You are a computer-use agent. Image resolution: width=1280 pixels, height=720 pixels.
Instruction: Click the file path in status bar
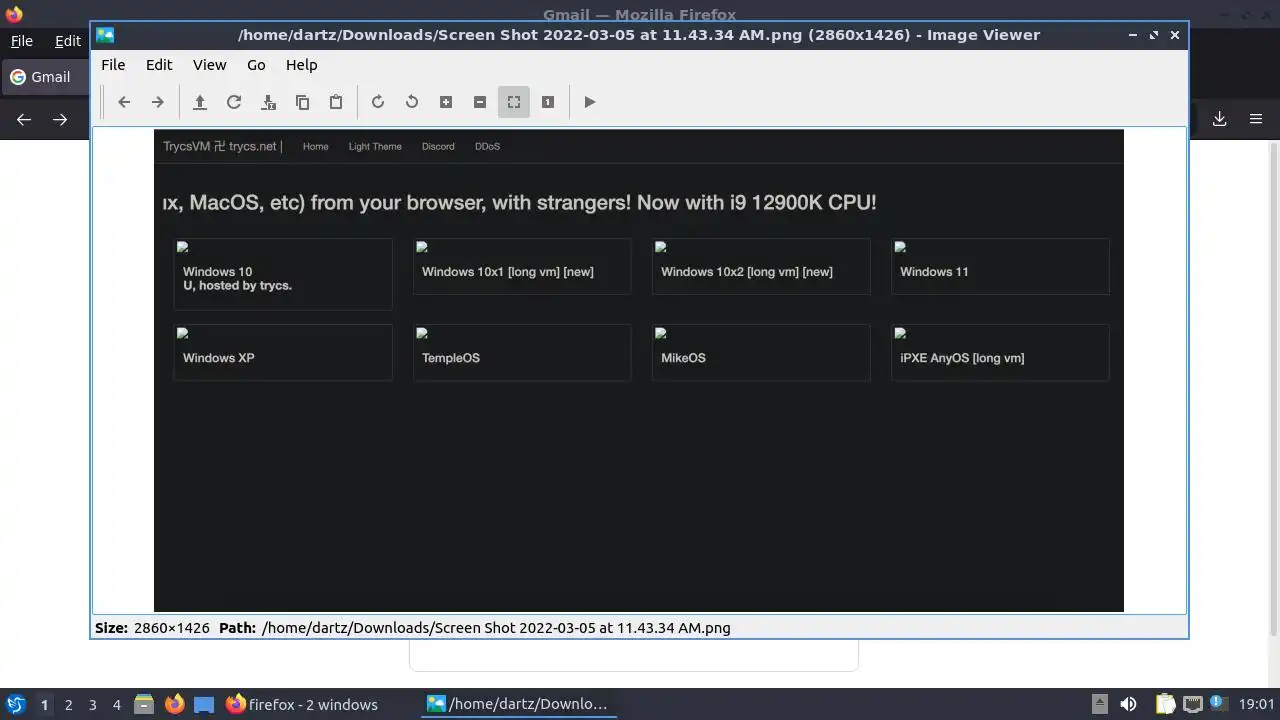click(x=496, y=628)
